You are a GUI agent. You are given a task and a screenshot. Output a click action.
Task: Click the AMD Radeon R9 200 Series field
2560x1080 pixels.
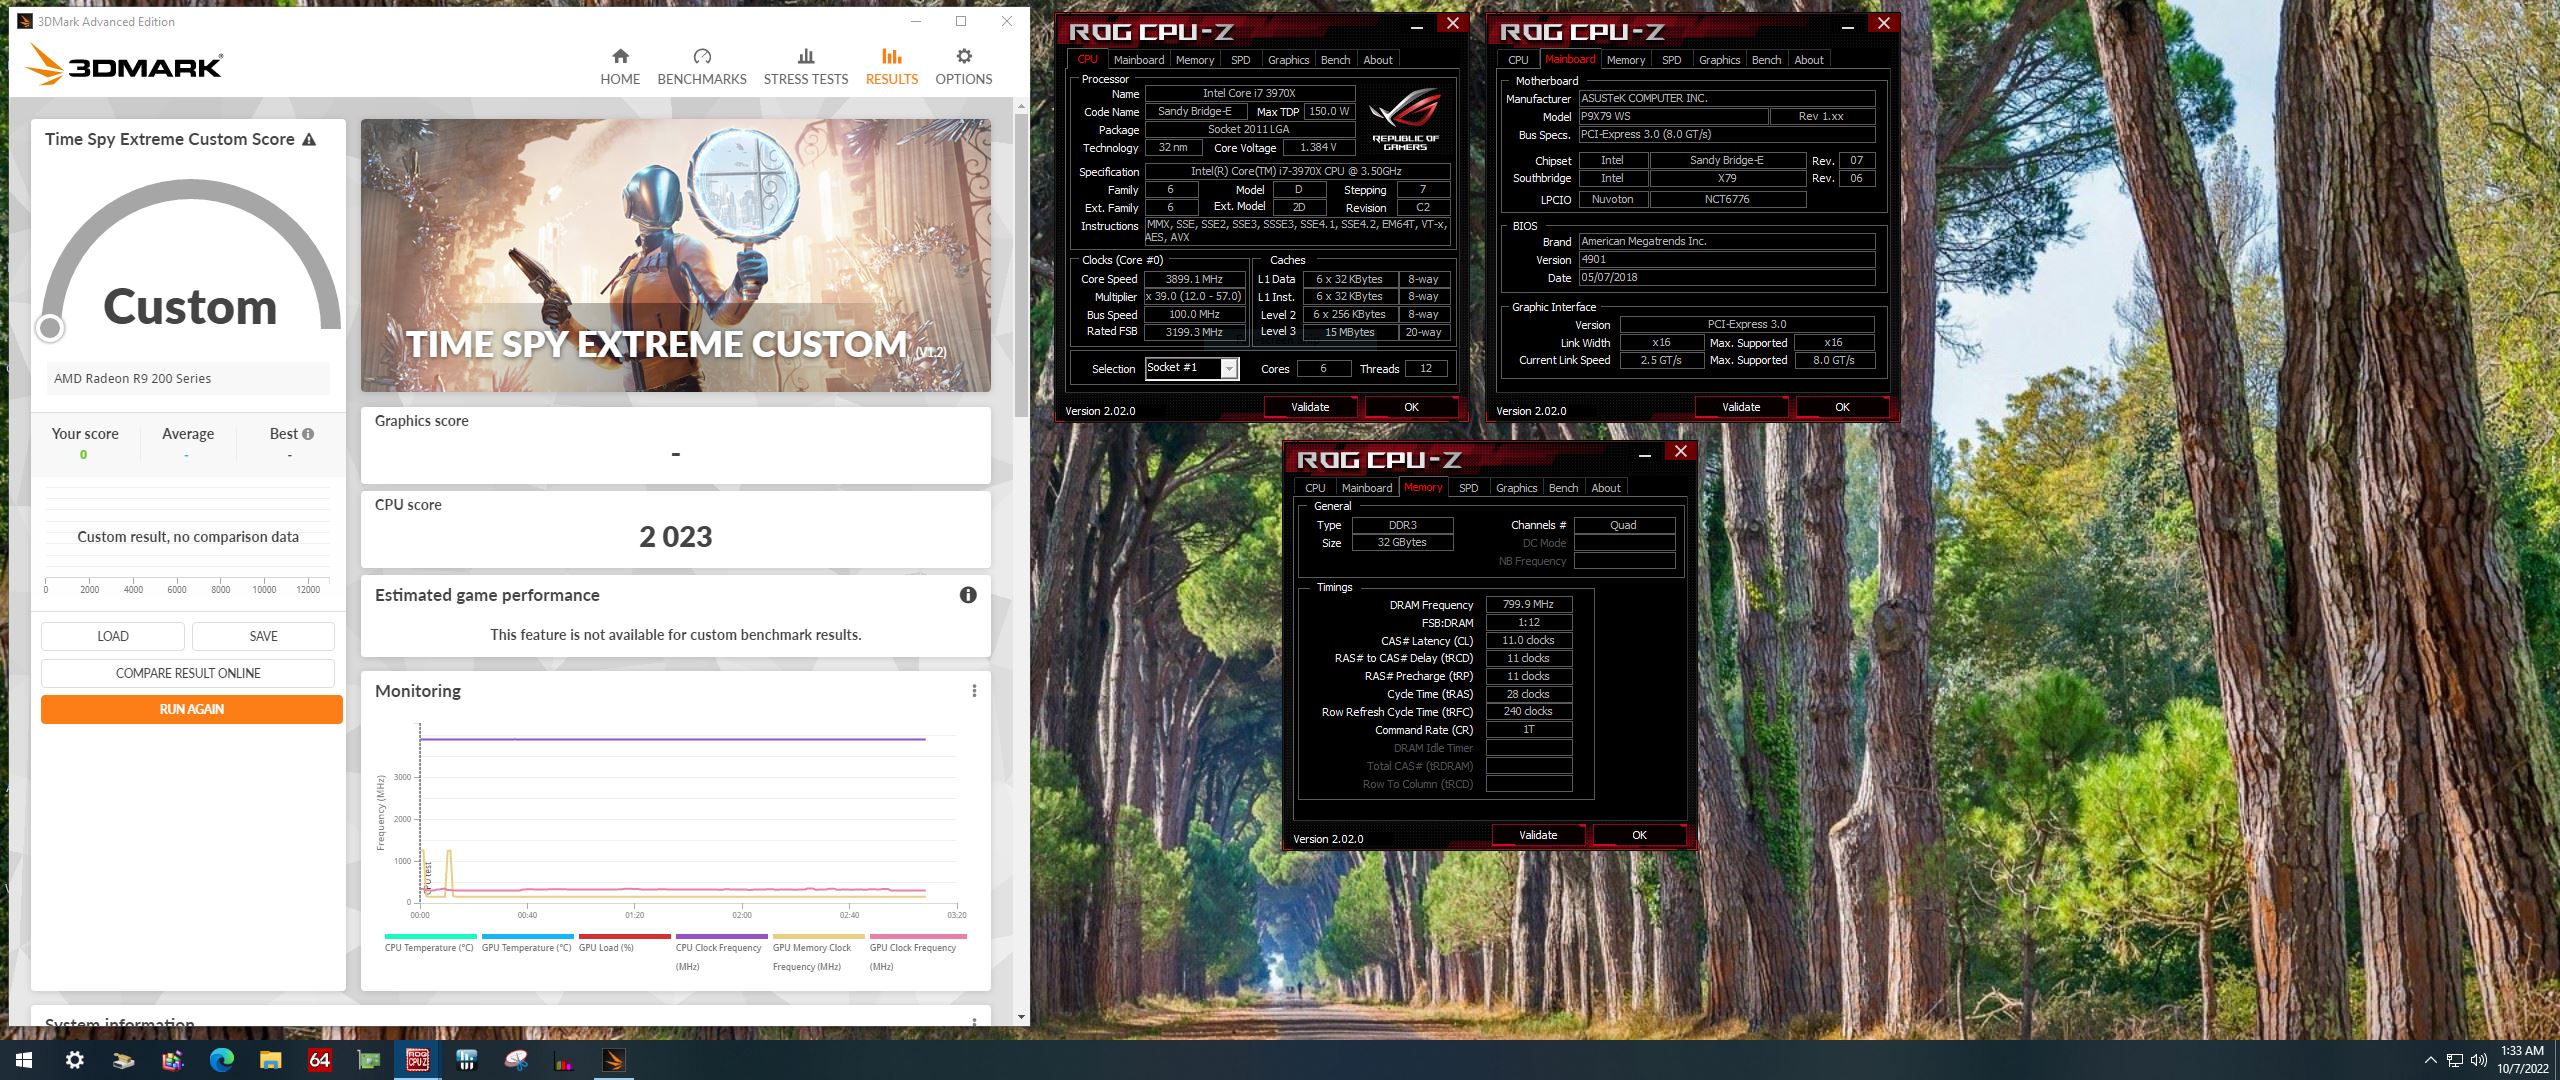(188, 378)
